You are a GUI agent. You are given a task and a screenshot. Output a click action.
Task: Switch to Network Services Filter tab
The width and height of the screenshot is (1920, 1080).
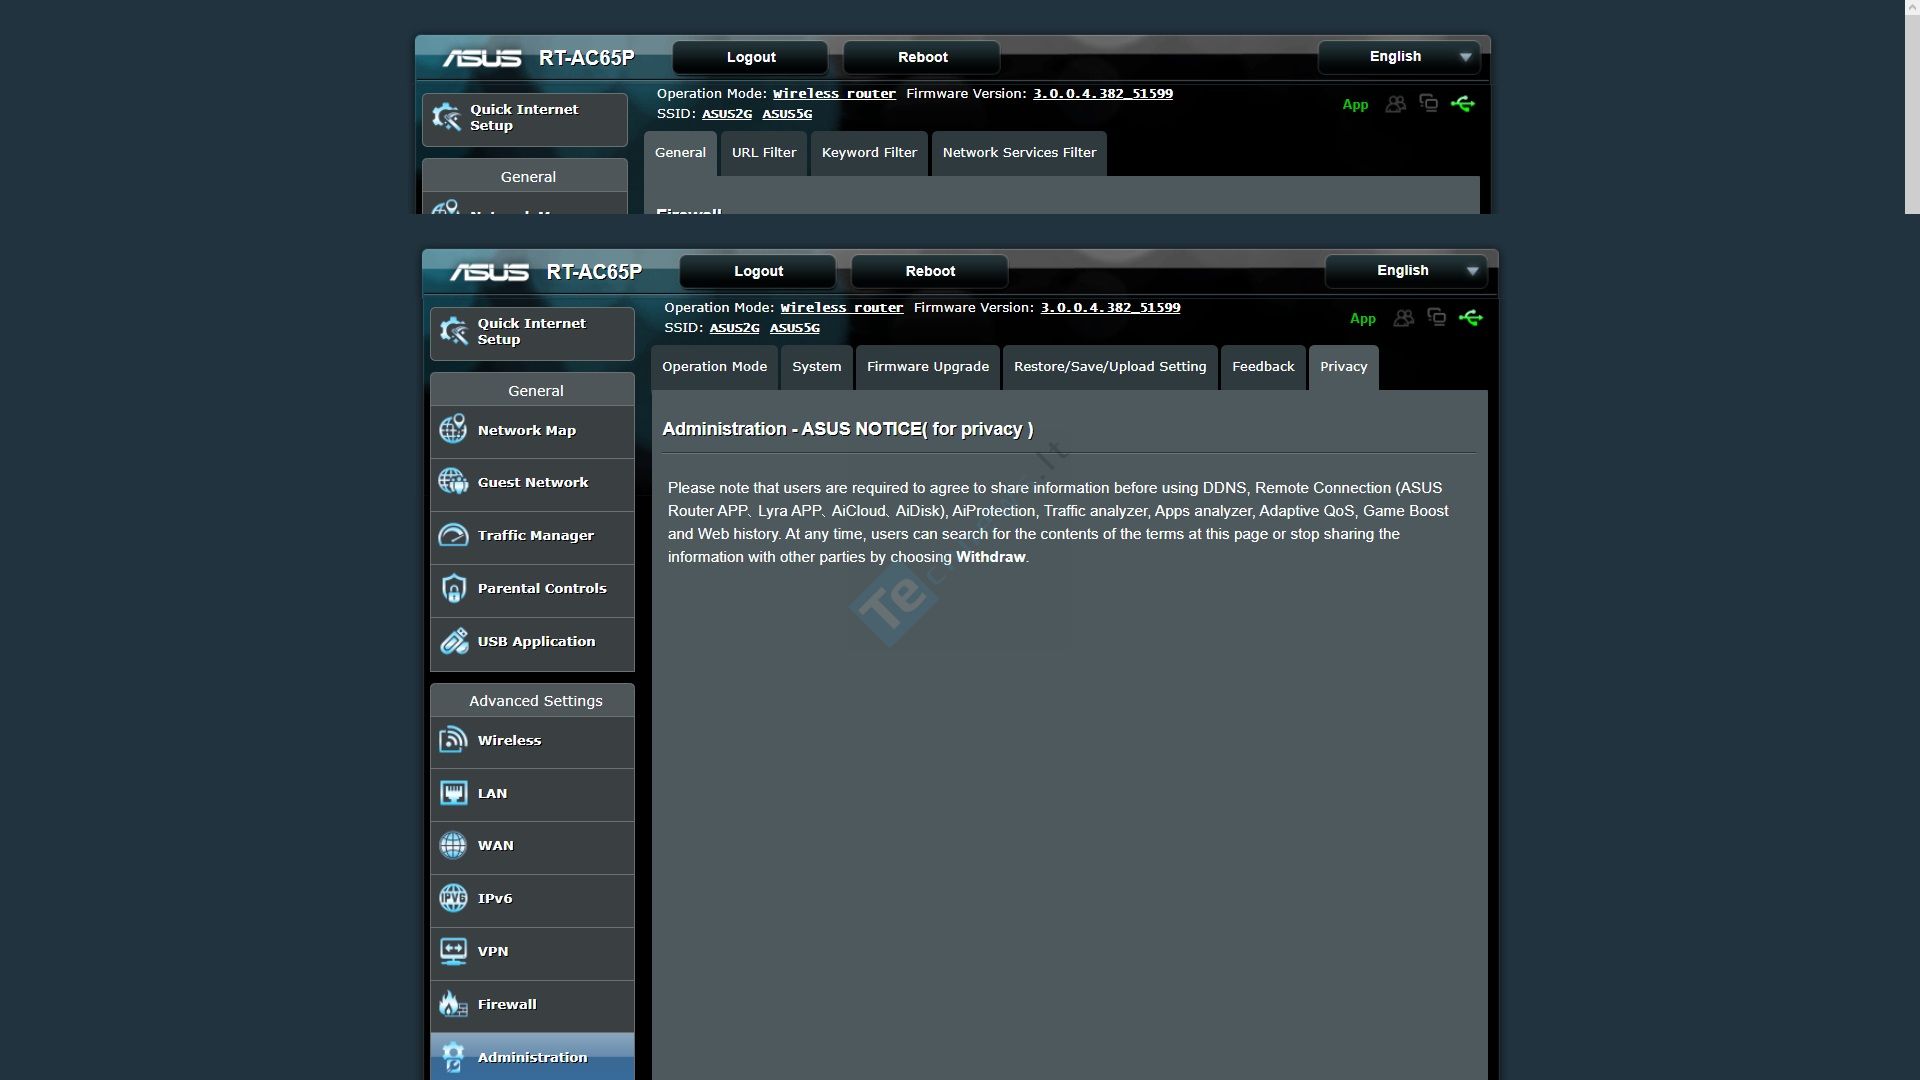[1019, 153]
